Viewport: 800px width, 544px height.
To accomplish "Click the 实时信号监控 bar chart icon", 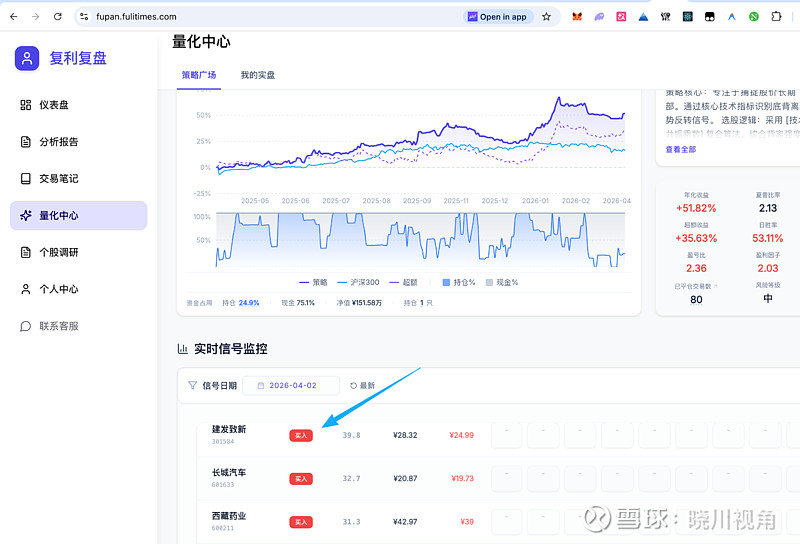I will 183,349.
